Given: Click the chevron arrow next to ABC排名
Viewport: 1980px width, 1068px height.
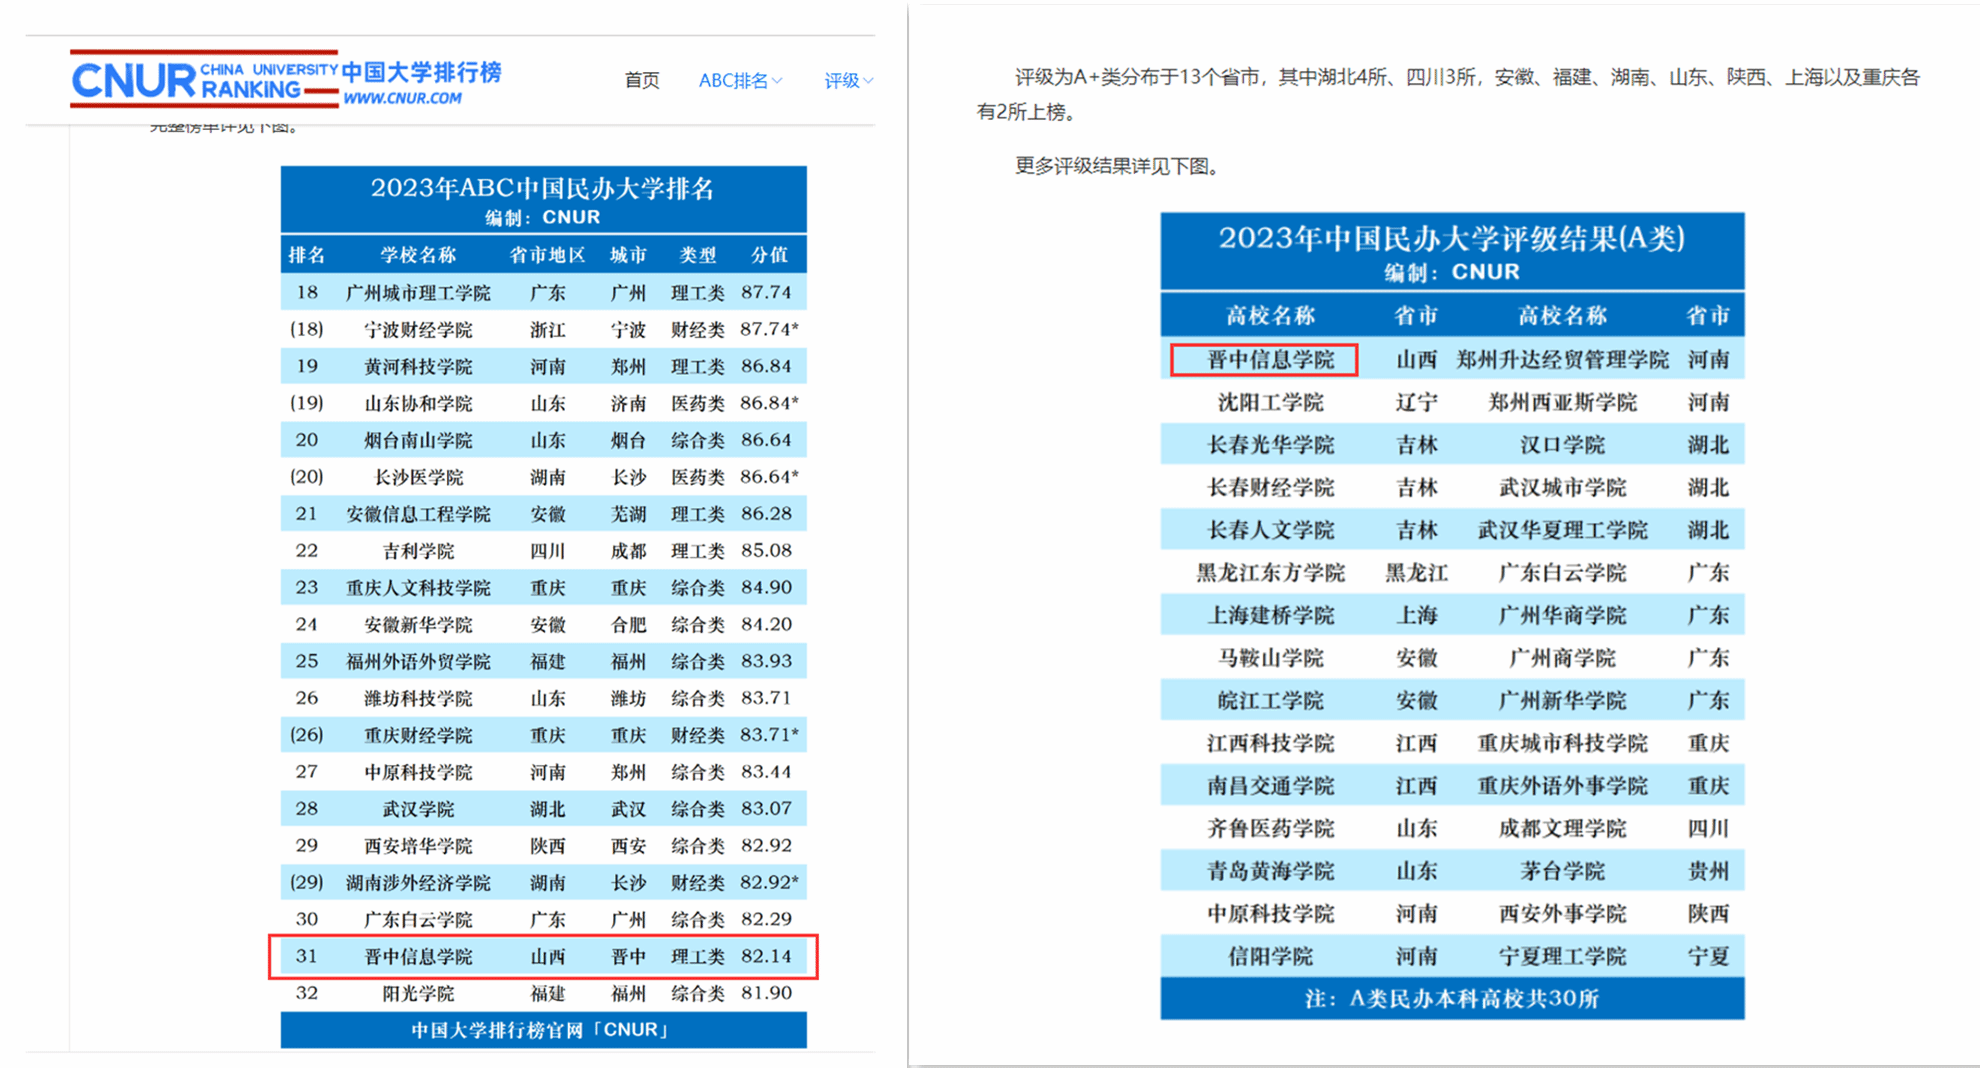Looking at the screenshot, I should point(778,80).
